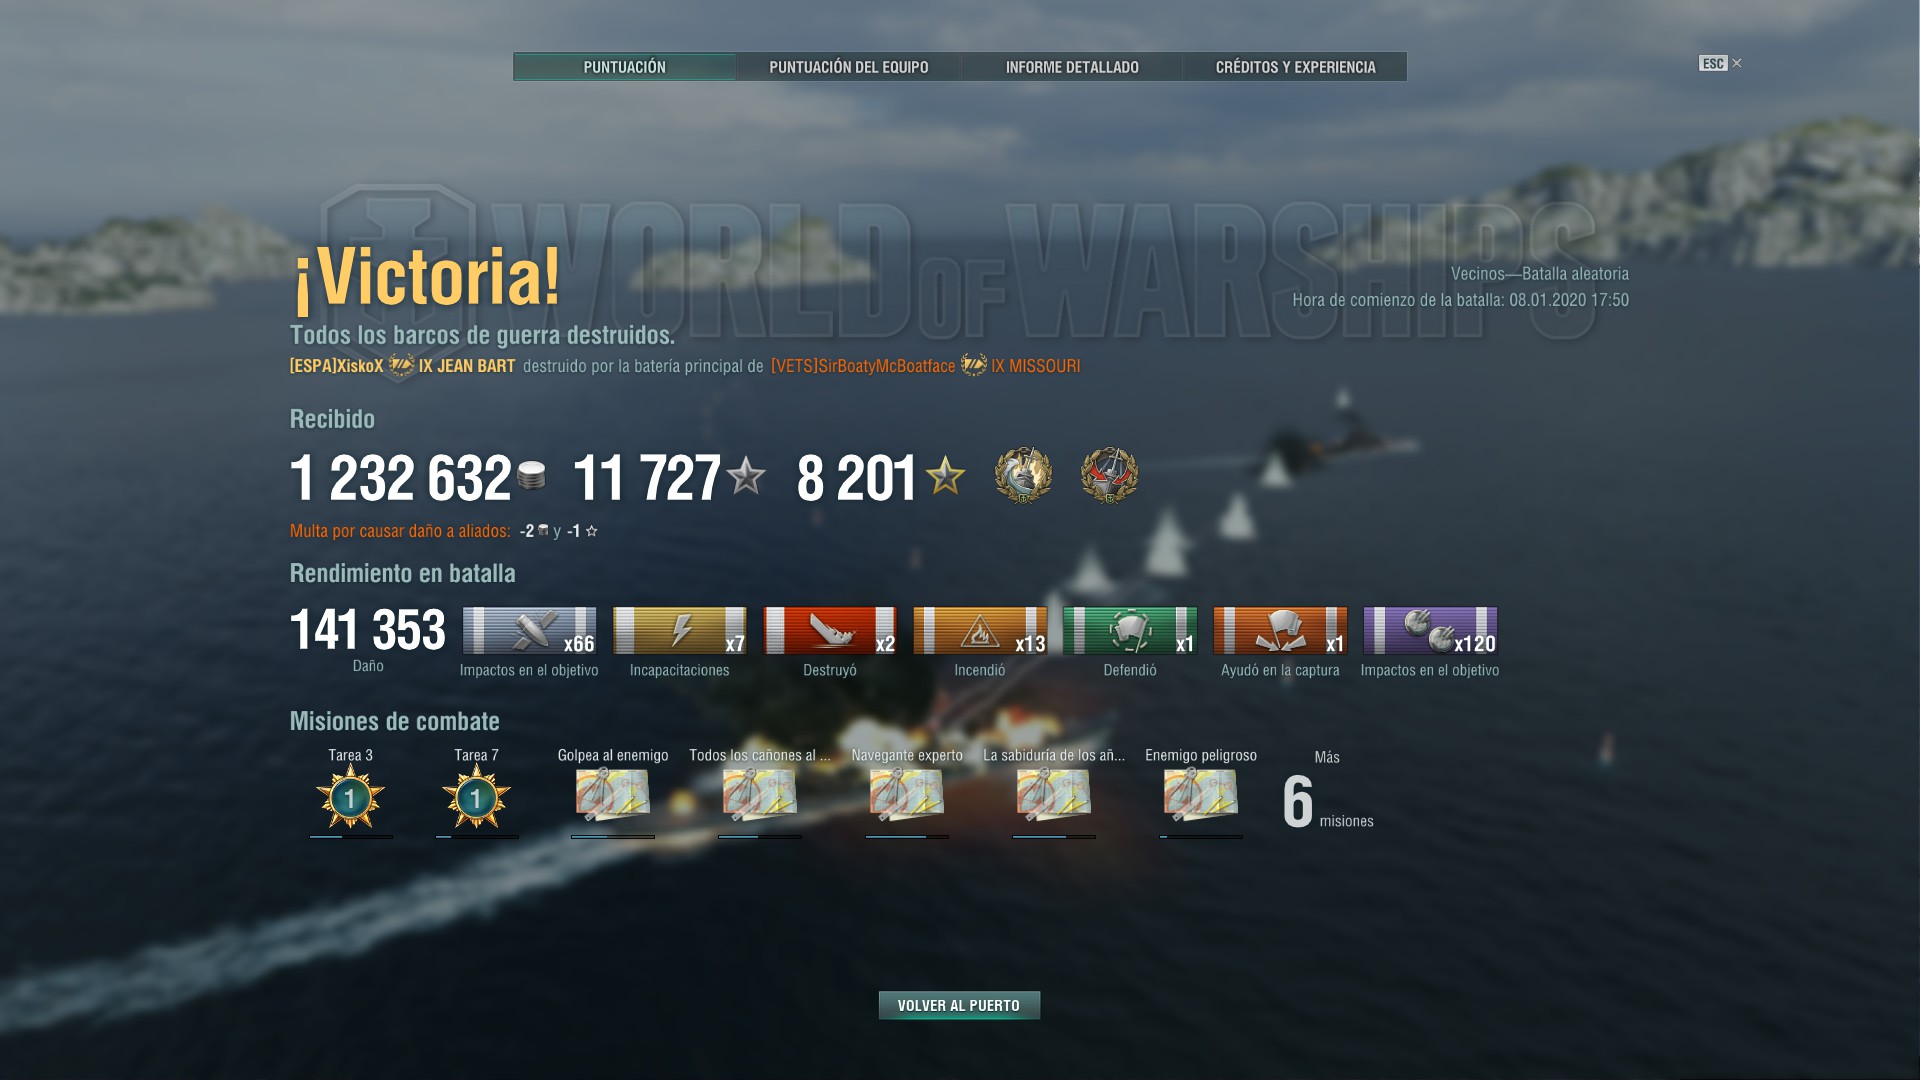Viewport: 1920px width, 1080px height.
Task: Click the Incendió x13 ribbon
Action: (x=980, y=631)
